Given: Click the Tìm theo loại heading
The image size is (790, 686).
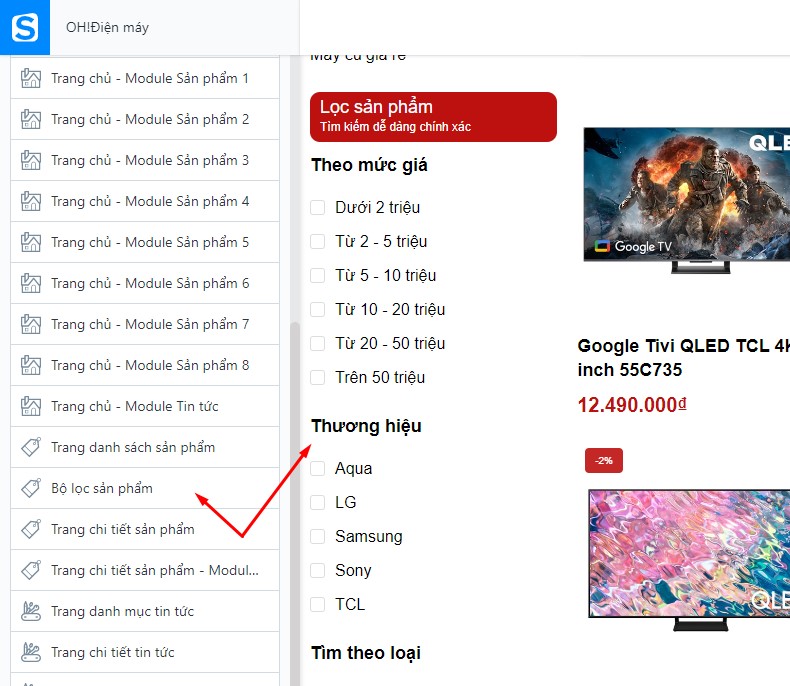Looking at the screenshot, I should [x=366, y=653].
